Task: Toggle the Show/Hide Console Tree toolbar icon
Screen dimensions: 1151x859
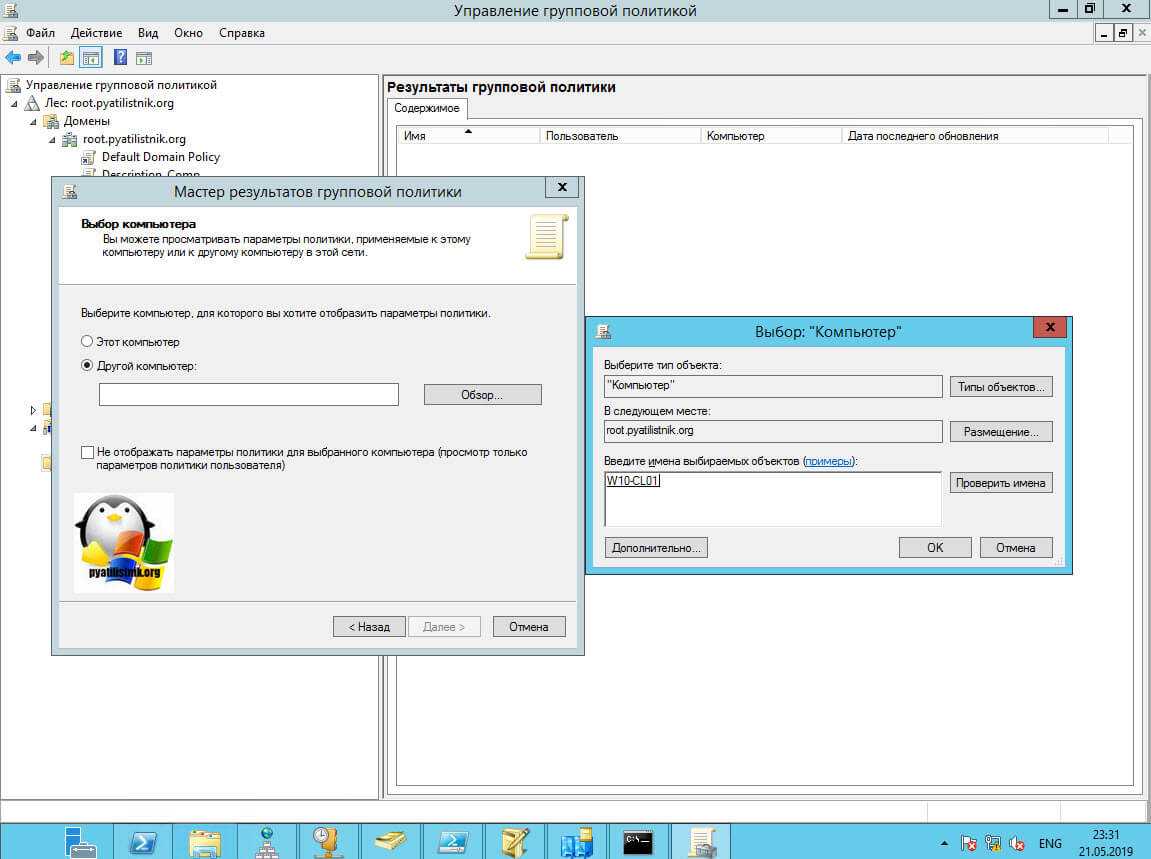Action: point(91,58)
